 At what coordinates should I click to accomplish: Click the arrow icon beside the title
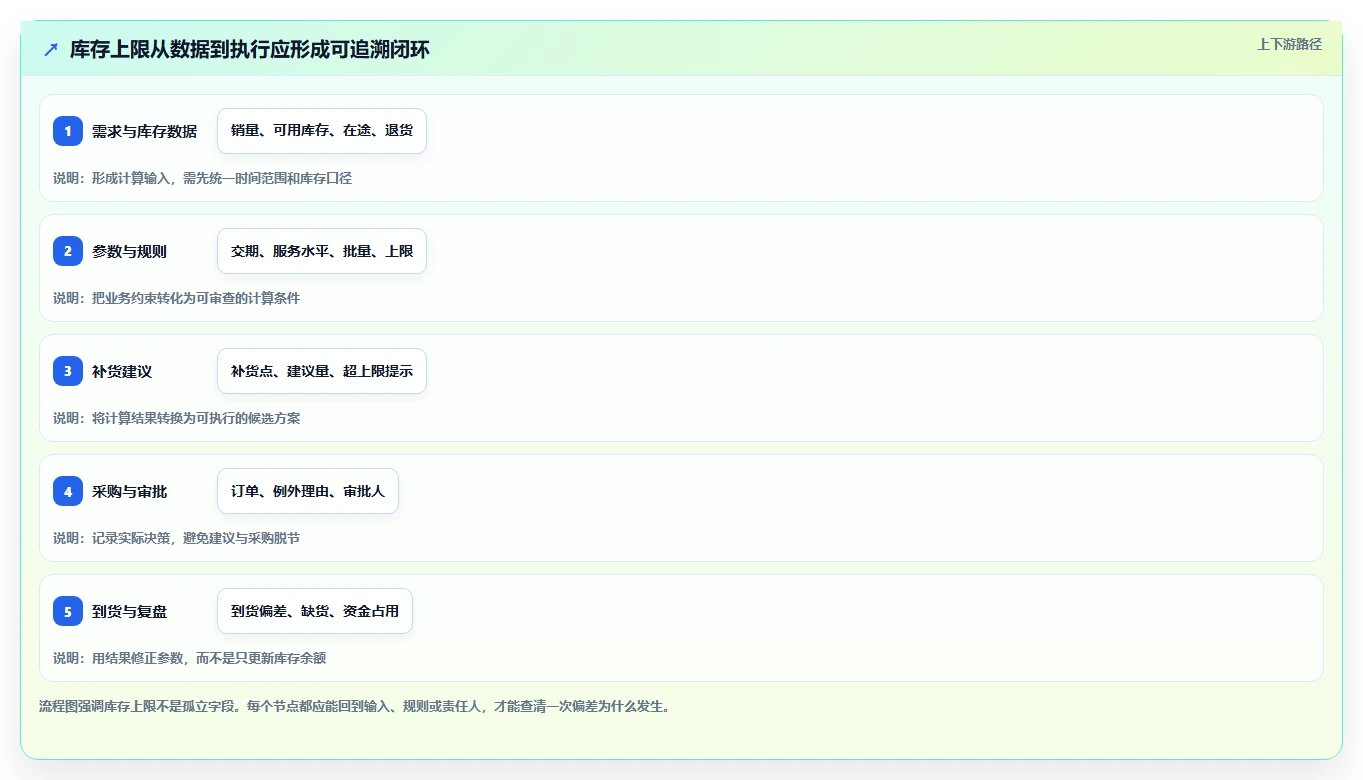coord(51,49)
